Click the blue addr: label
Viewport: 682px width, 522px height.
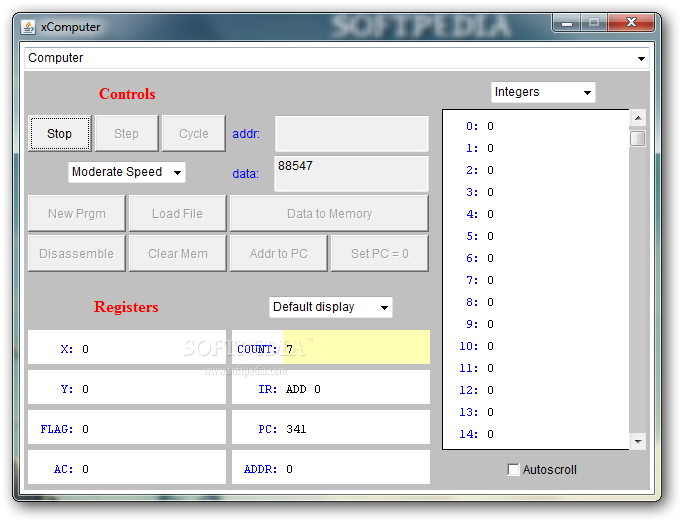click(246, 134)
